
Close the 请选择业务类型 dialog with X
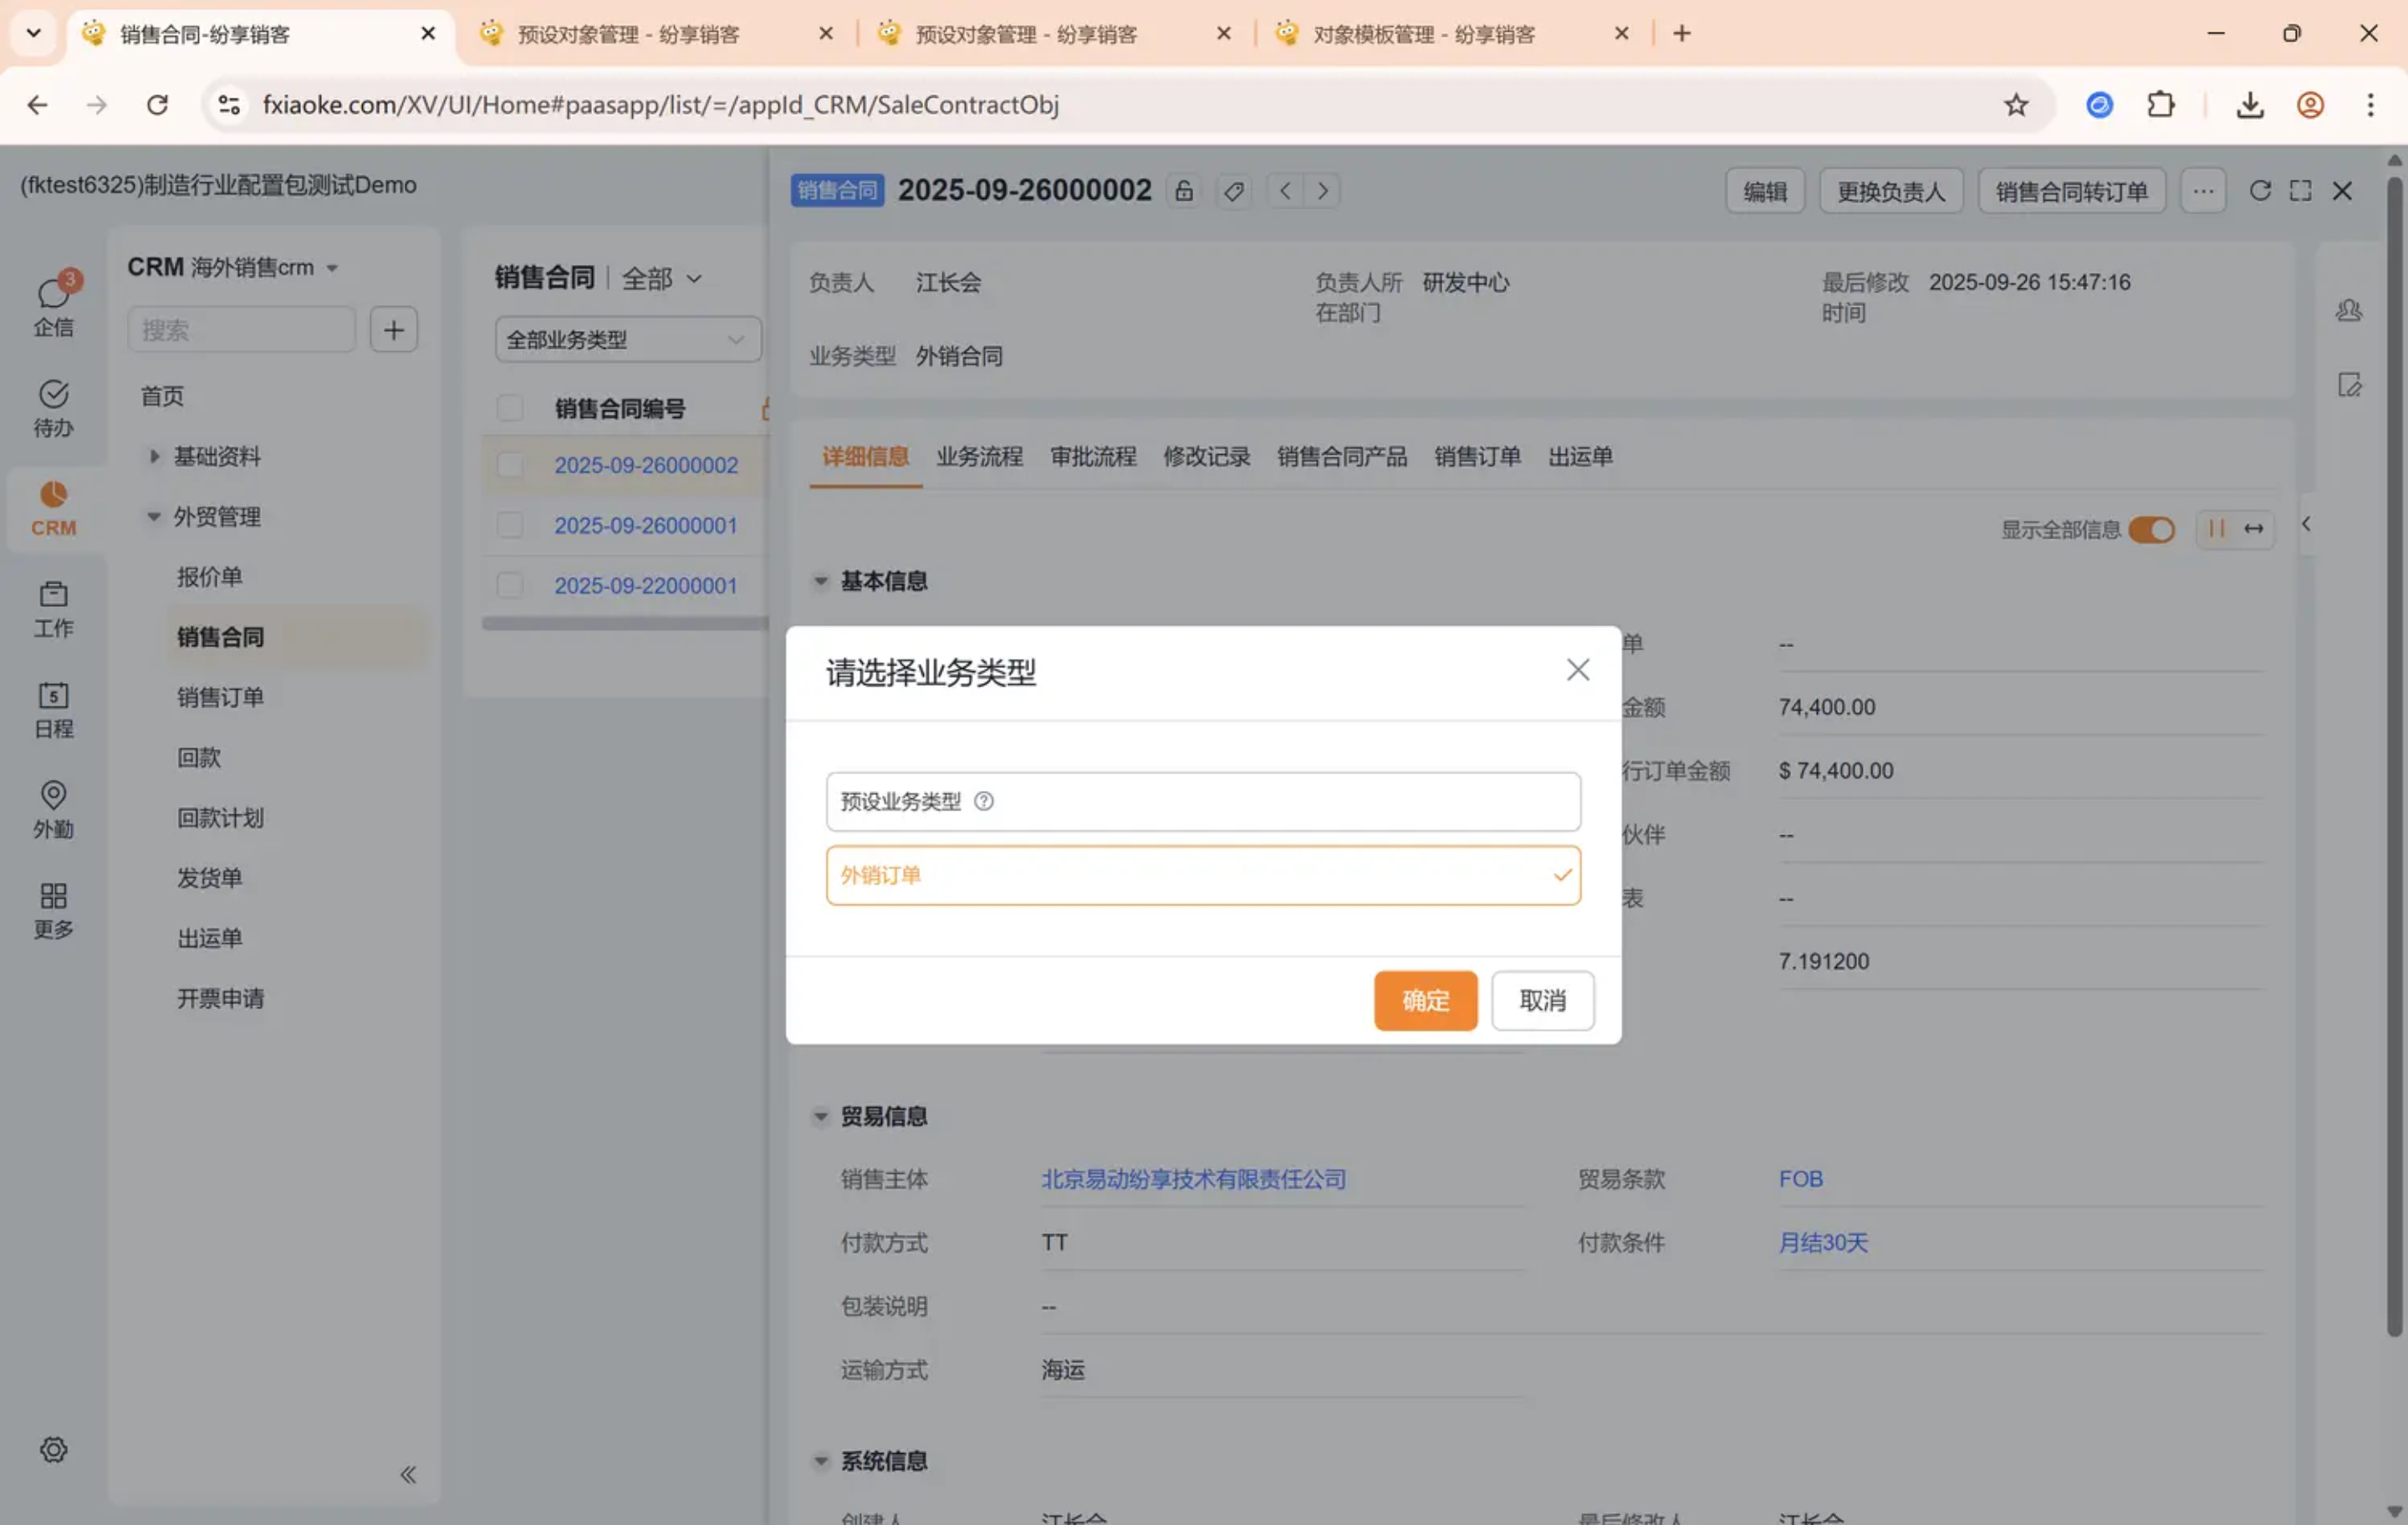coord(1577,670)
